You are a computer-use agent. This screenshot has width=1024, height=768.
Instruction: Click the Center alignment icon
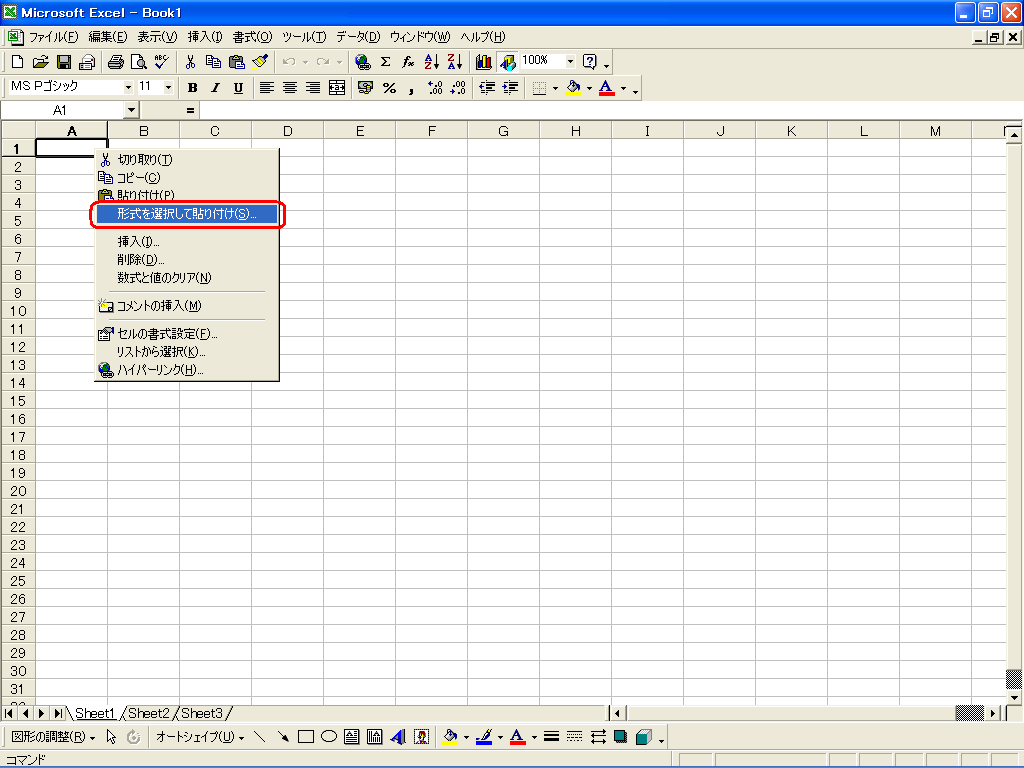290,88
